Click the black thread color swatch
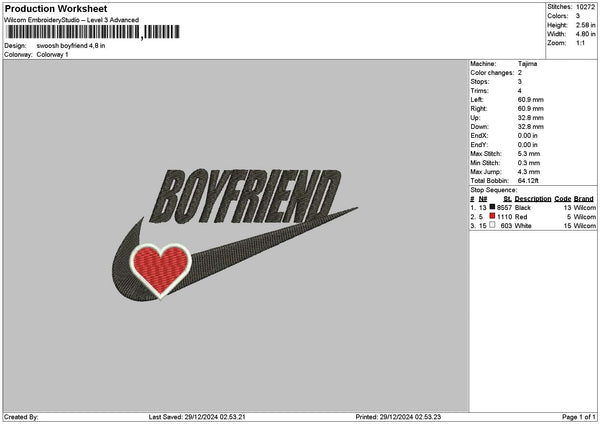Screen dimensions: 600x424 (492, 207)
